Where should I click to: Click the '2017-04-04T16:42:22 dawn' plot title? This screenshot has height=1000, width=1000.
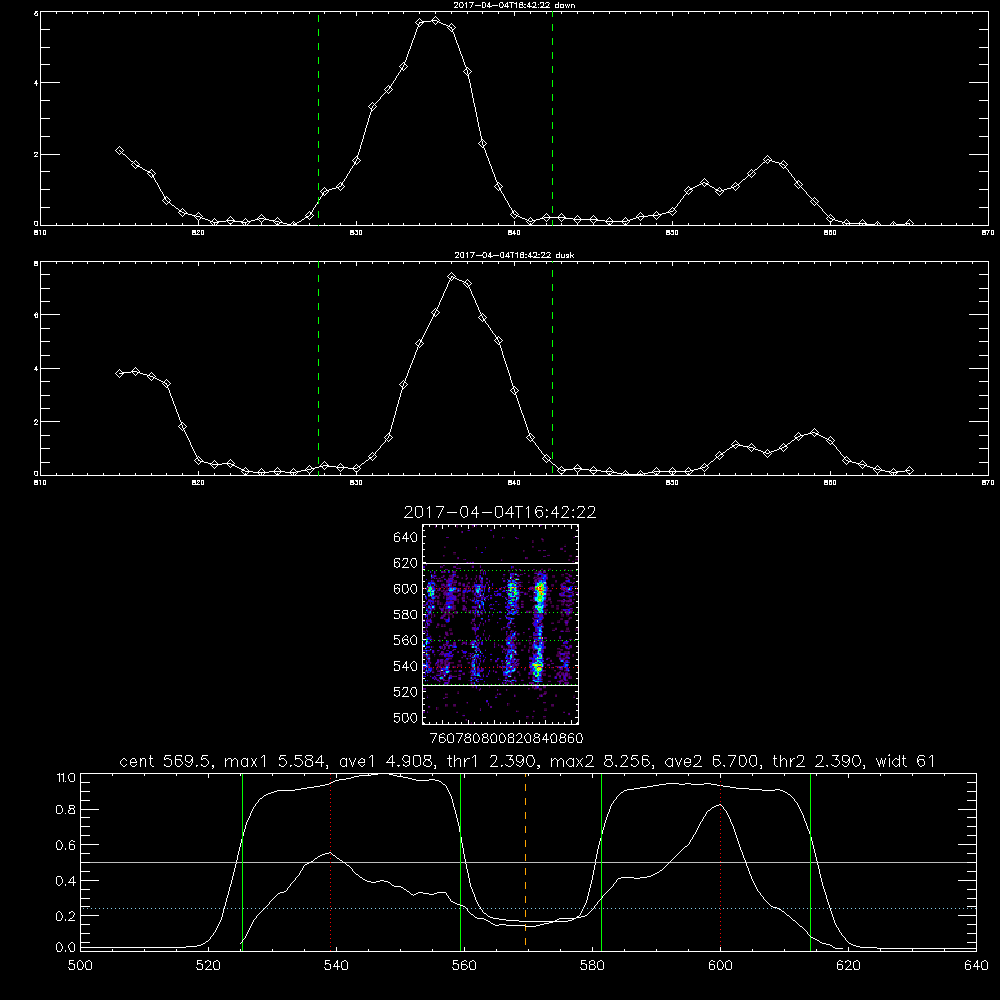pos(514,5)
